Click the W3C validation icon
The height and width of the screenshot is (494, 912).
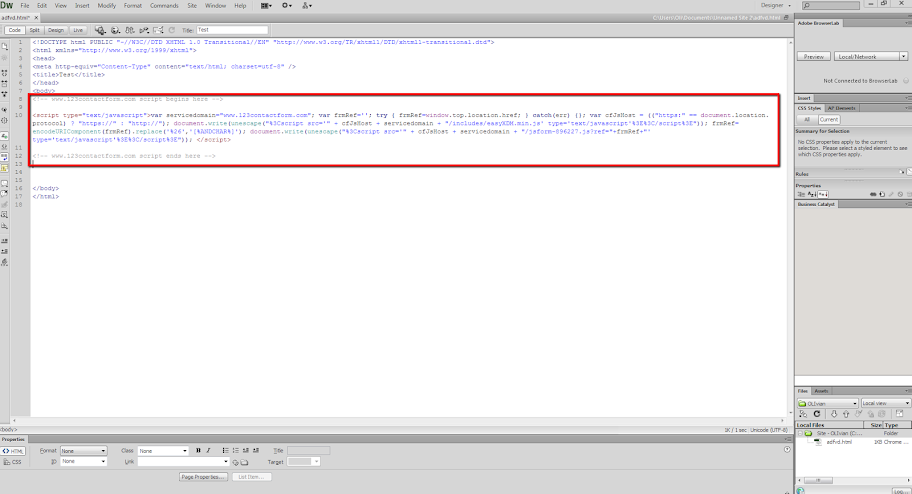tap(144, 30)
